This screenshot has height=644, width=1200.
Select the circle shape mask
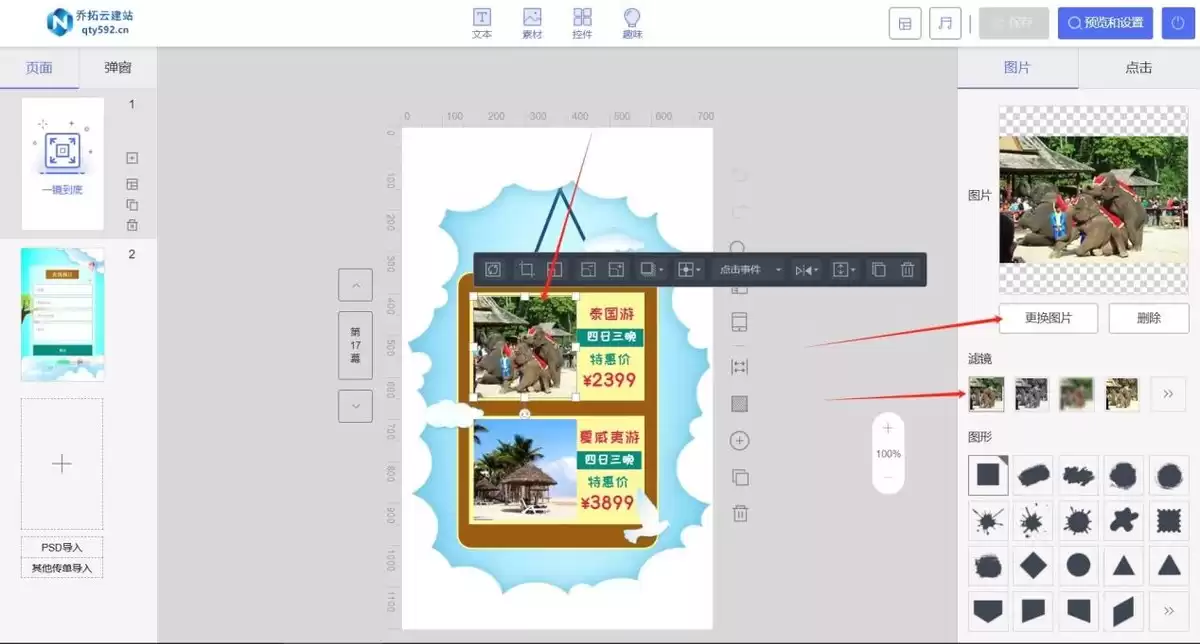tap(1078, 565)
